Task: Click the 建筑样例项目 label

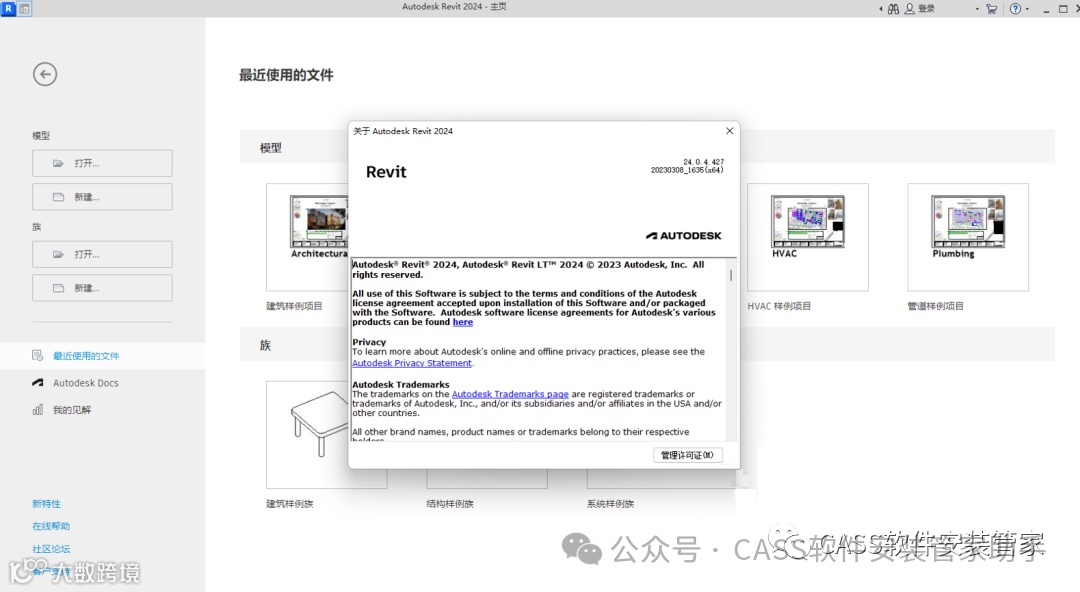Action: click(294, 306)
